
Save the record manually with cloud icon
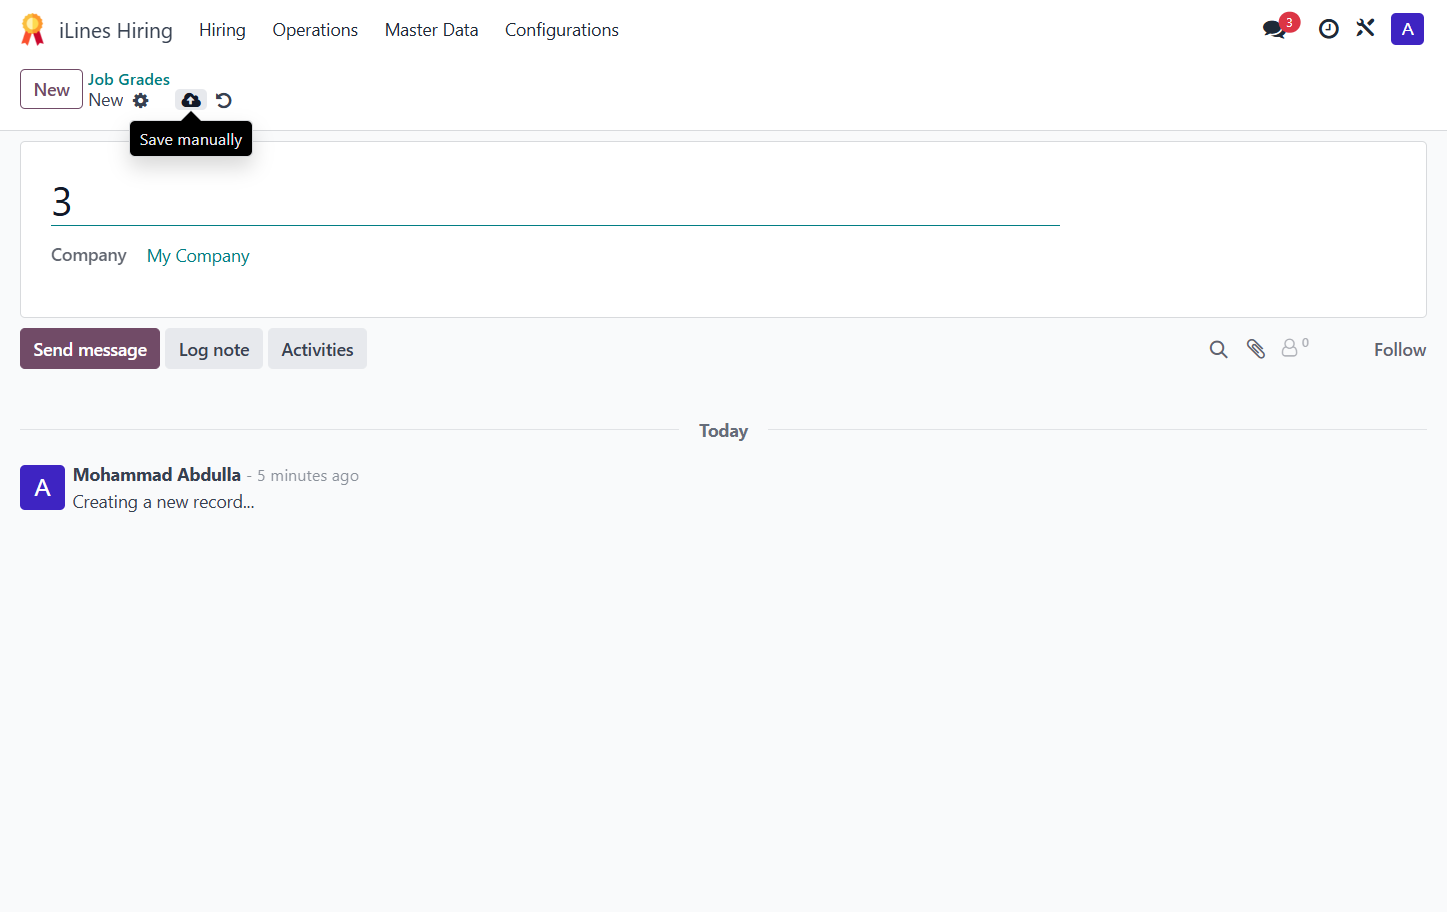(x=191, y=100)
